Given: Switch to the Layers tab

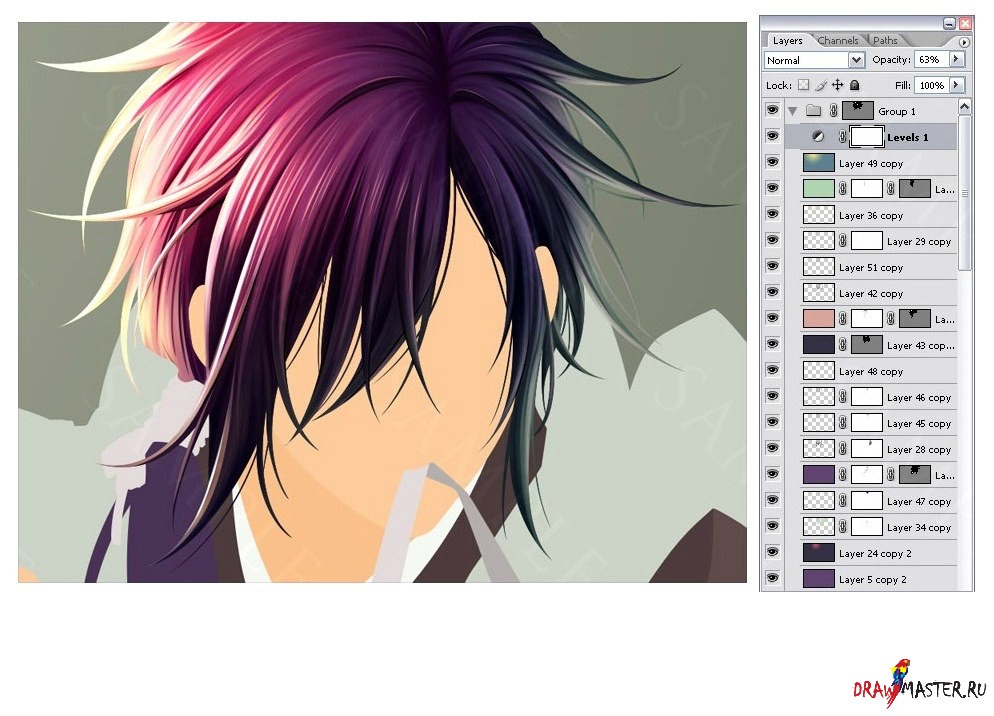Looking at the screenshot, I should [787, 41].
